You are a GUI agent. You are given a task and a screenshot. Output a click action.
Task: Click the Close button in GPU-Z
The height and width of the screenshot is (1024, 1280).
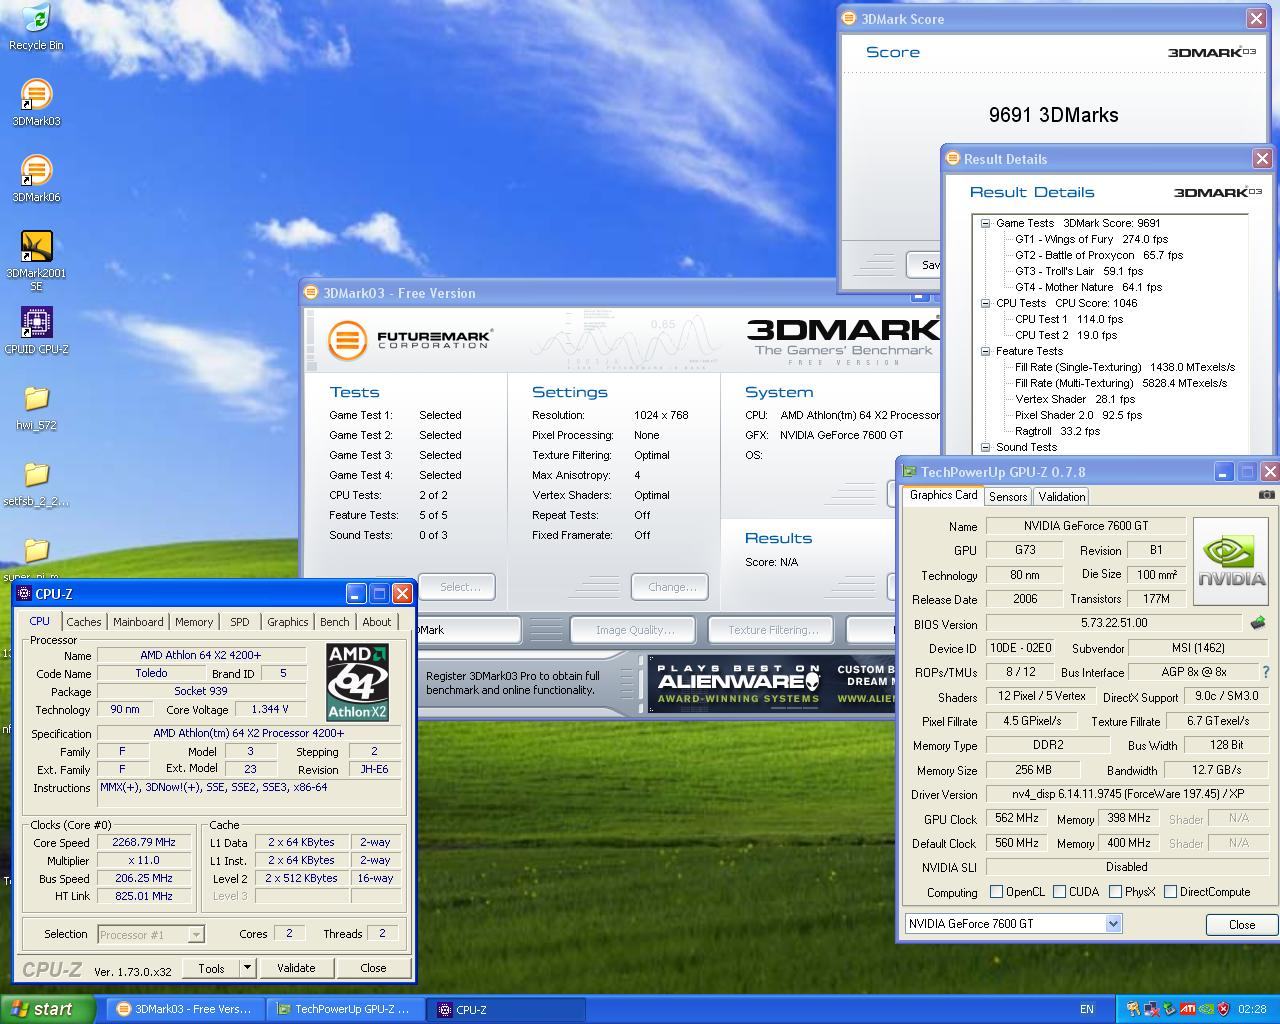pyautogui.click(x=1242, y=924)
